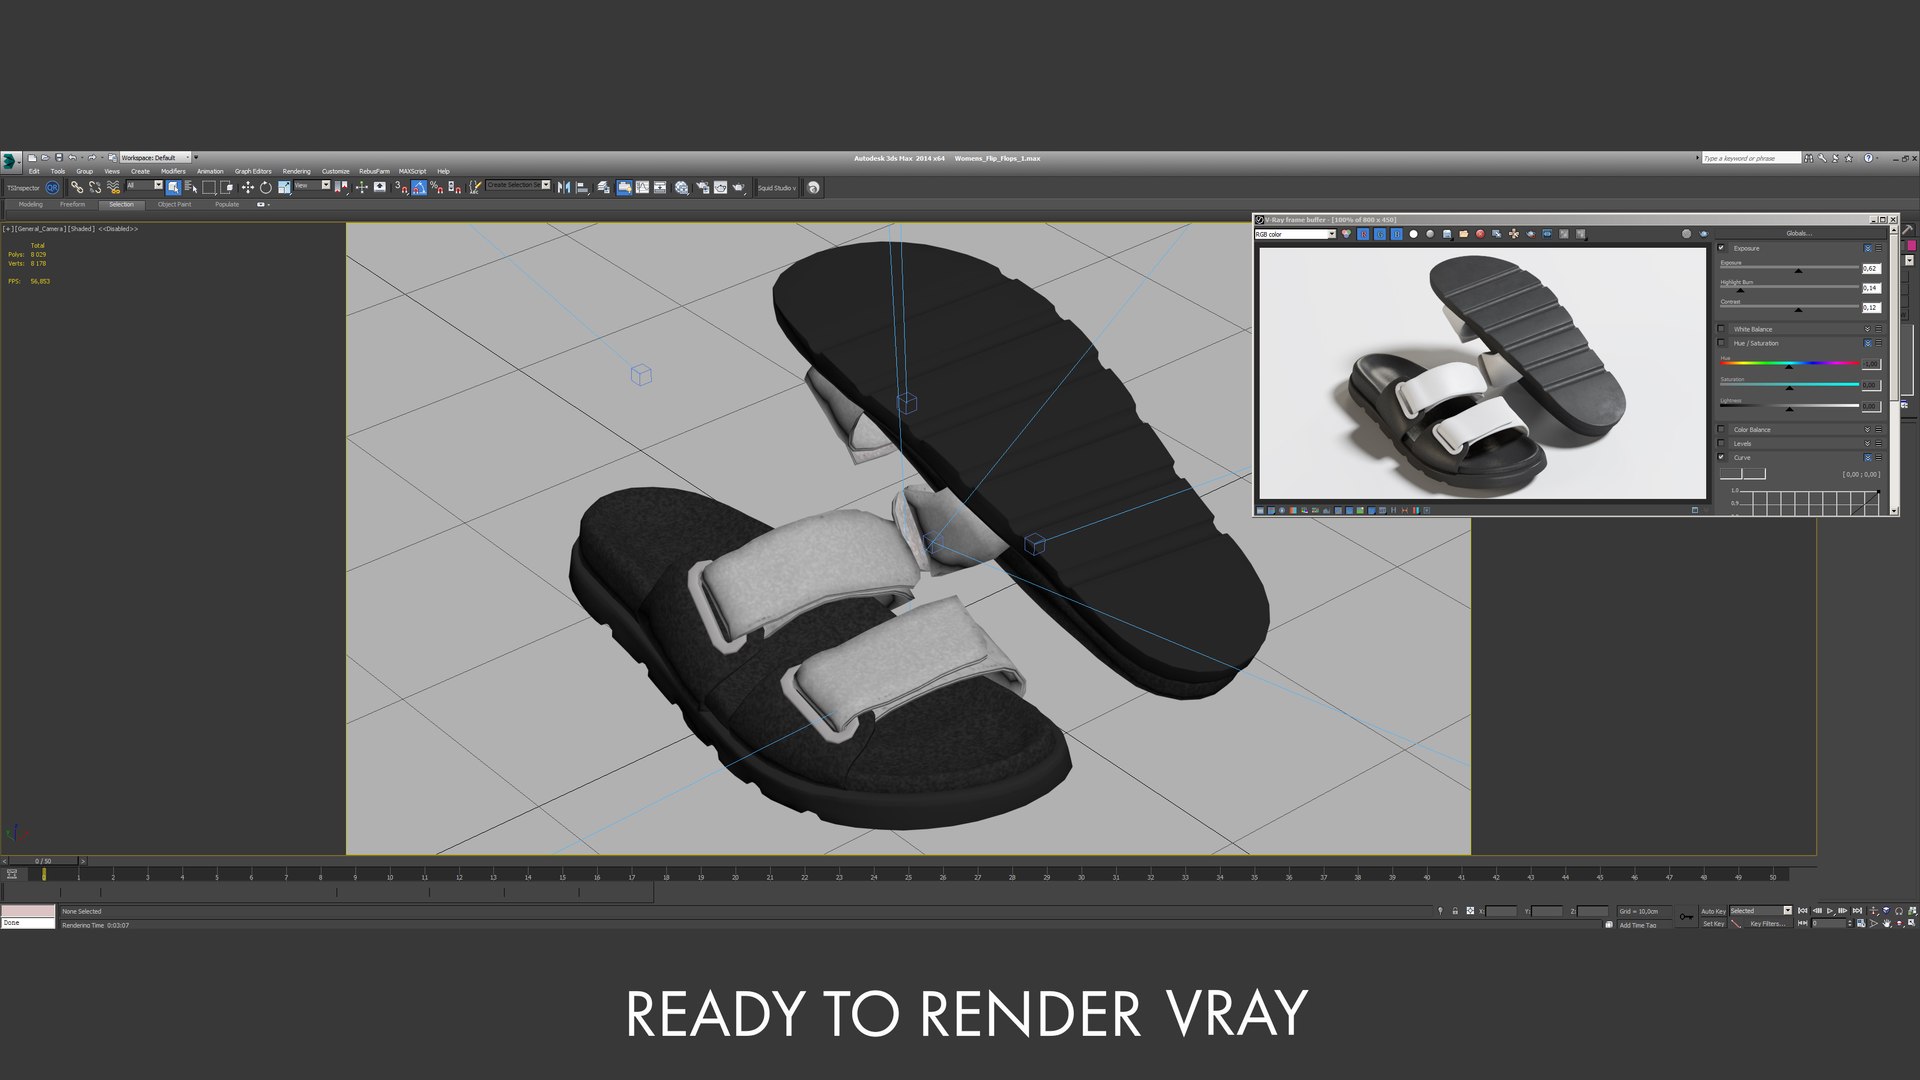Open the Mirror tool

564,187
